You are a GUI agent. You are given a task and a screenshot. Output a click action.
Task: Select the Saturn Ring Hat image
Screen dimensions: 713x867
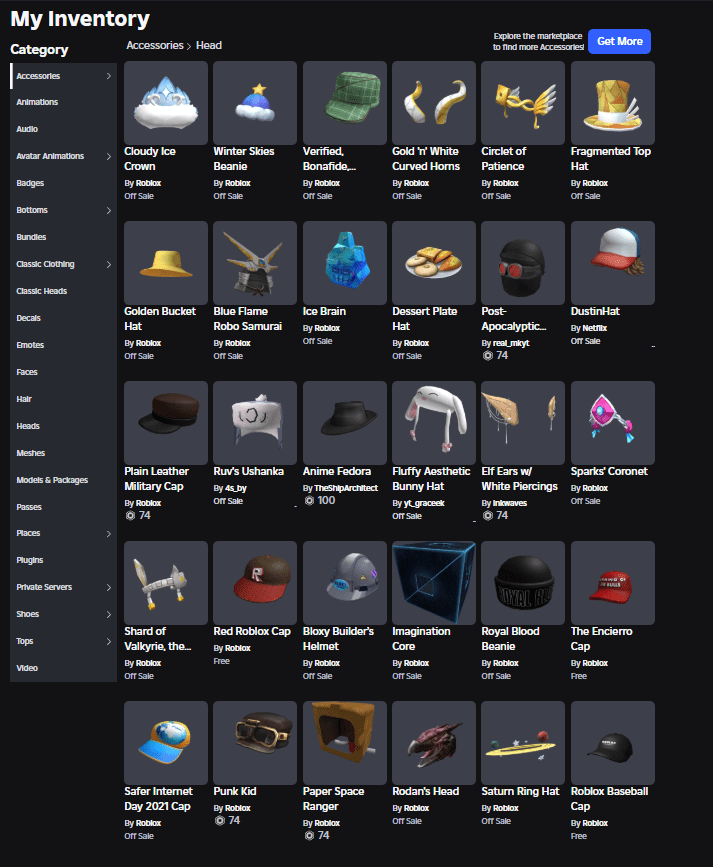coord(523,743)
